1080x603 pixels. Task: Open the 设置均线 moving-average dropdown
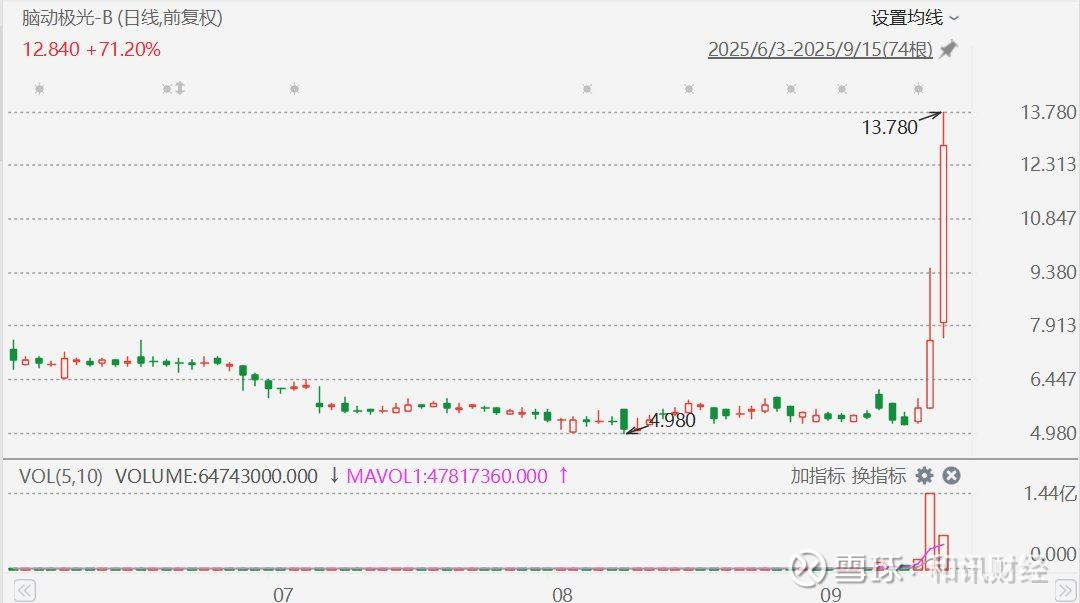click(915, 18)
